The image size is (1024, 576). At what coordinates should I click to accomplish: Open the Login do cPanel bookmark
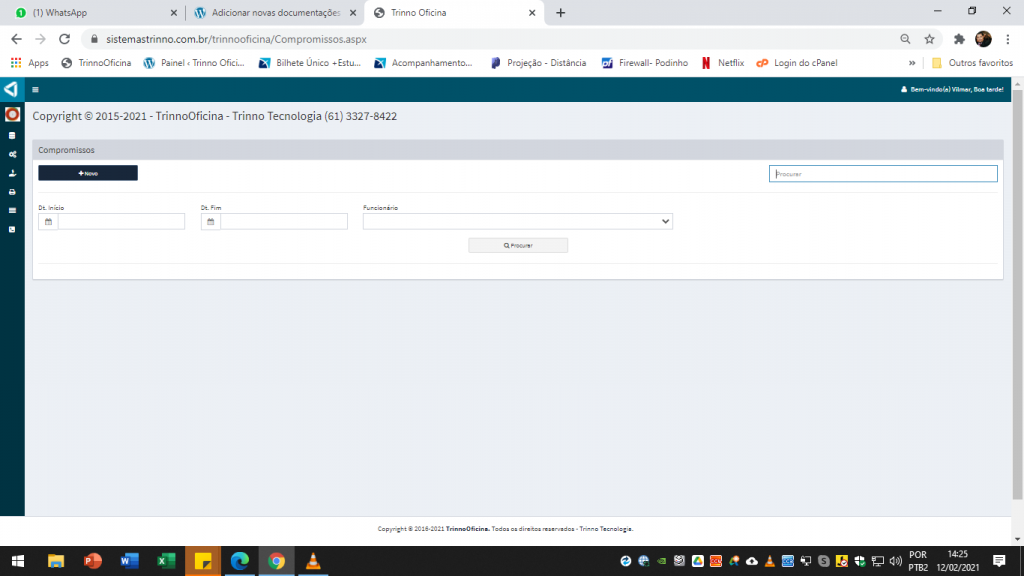[x=797, y=63]
